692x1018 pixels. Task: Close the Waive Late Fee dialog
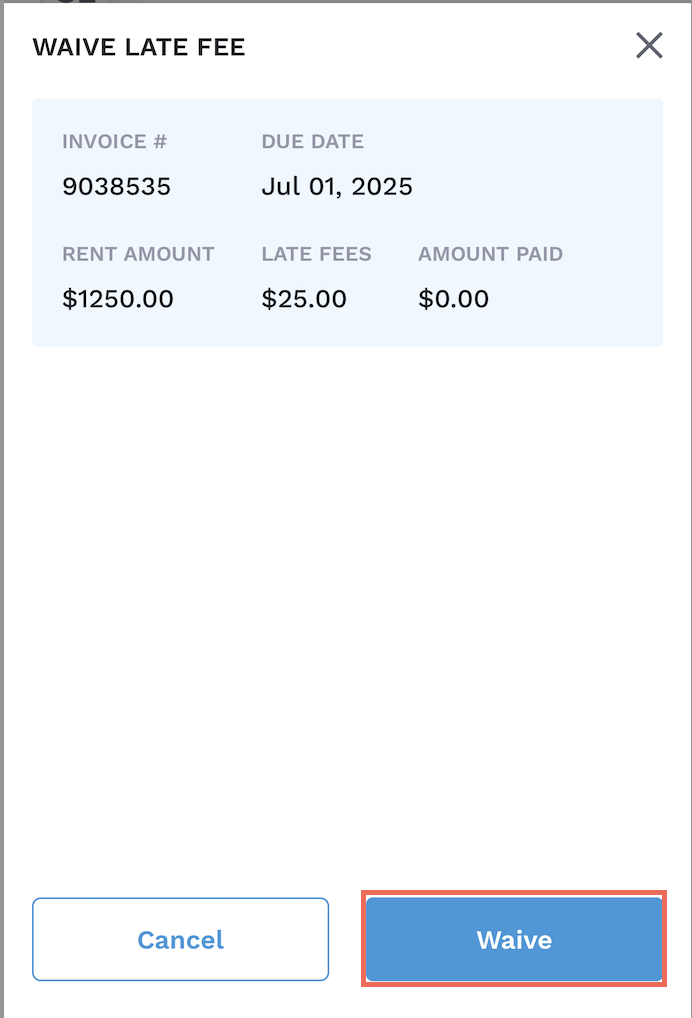(649, 46)
